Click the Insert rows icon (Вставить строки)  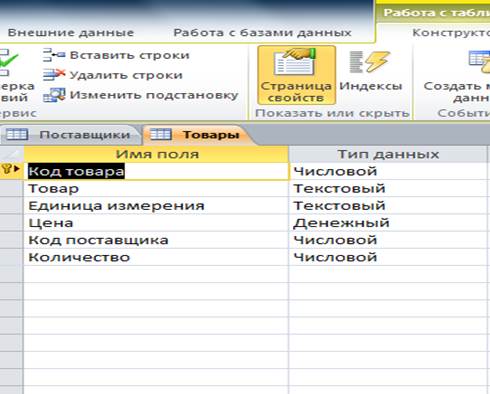tap(53, 55)
